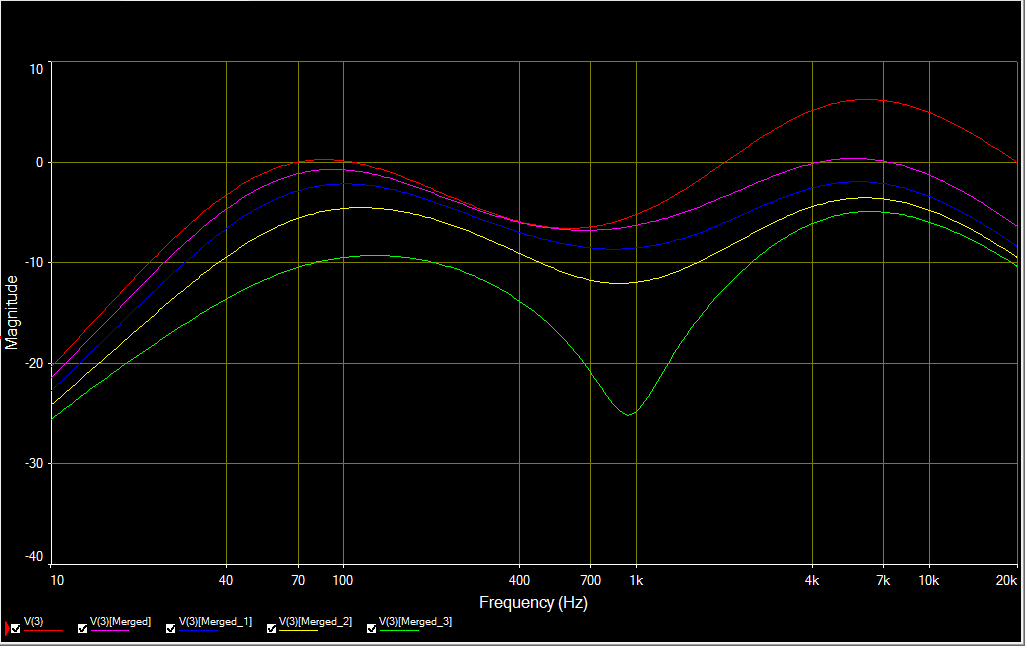Click the Frequency (Hz) axis title

(x=533, y=602)
